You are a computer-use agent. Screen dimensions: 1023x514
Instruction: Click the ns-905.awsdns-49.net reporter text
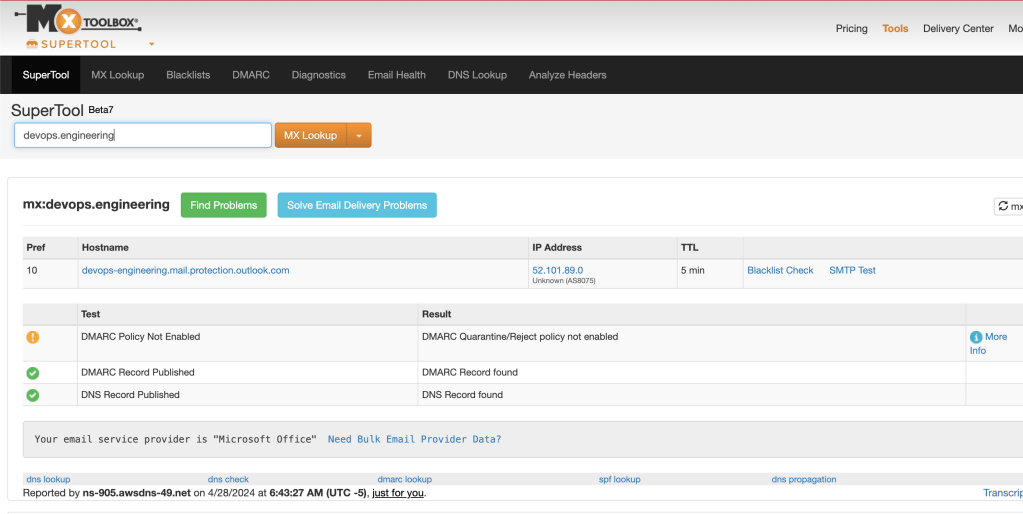click(137, 492)
